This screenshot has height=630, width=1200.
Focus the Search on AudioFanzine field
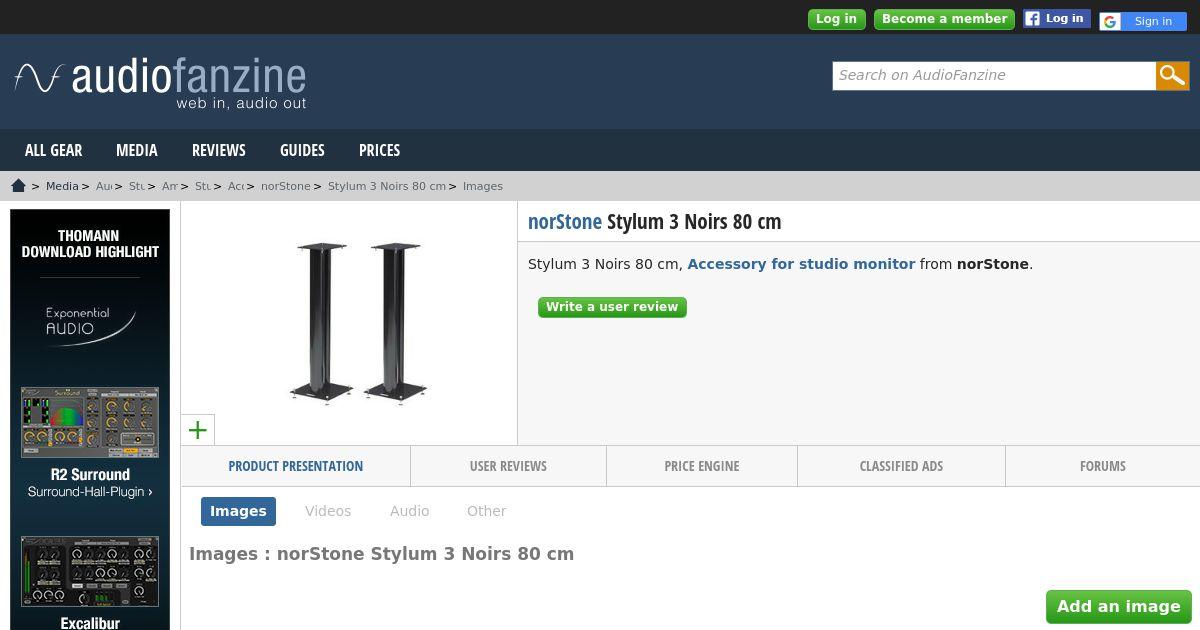(x=994, y=75)
